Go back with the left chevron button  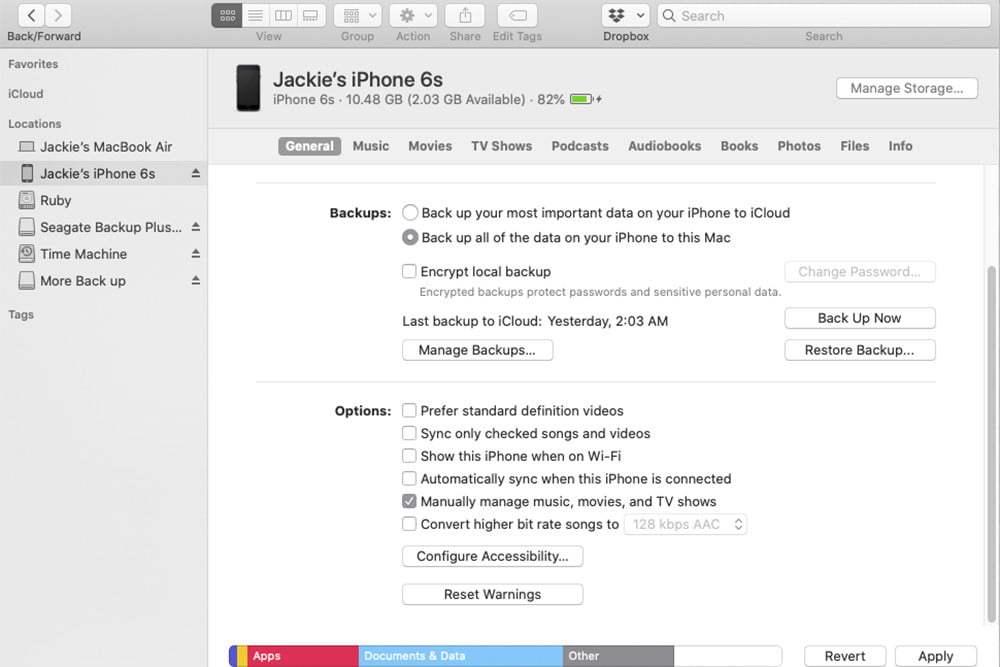(x=31, y=15)
